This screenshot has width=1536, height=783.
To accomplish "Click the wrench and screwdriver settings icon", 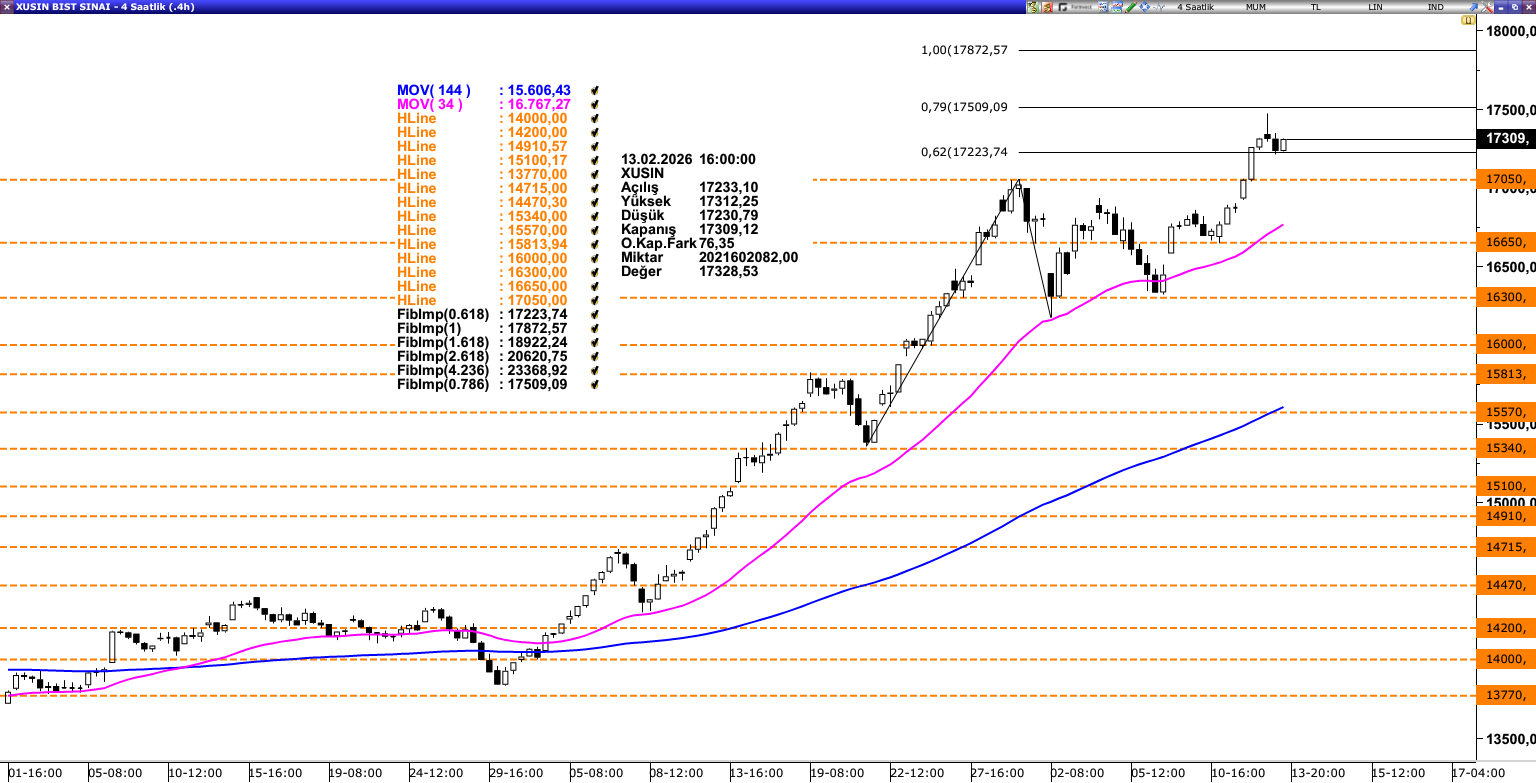I will tap(1487, 7).
